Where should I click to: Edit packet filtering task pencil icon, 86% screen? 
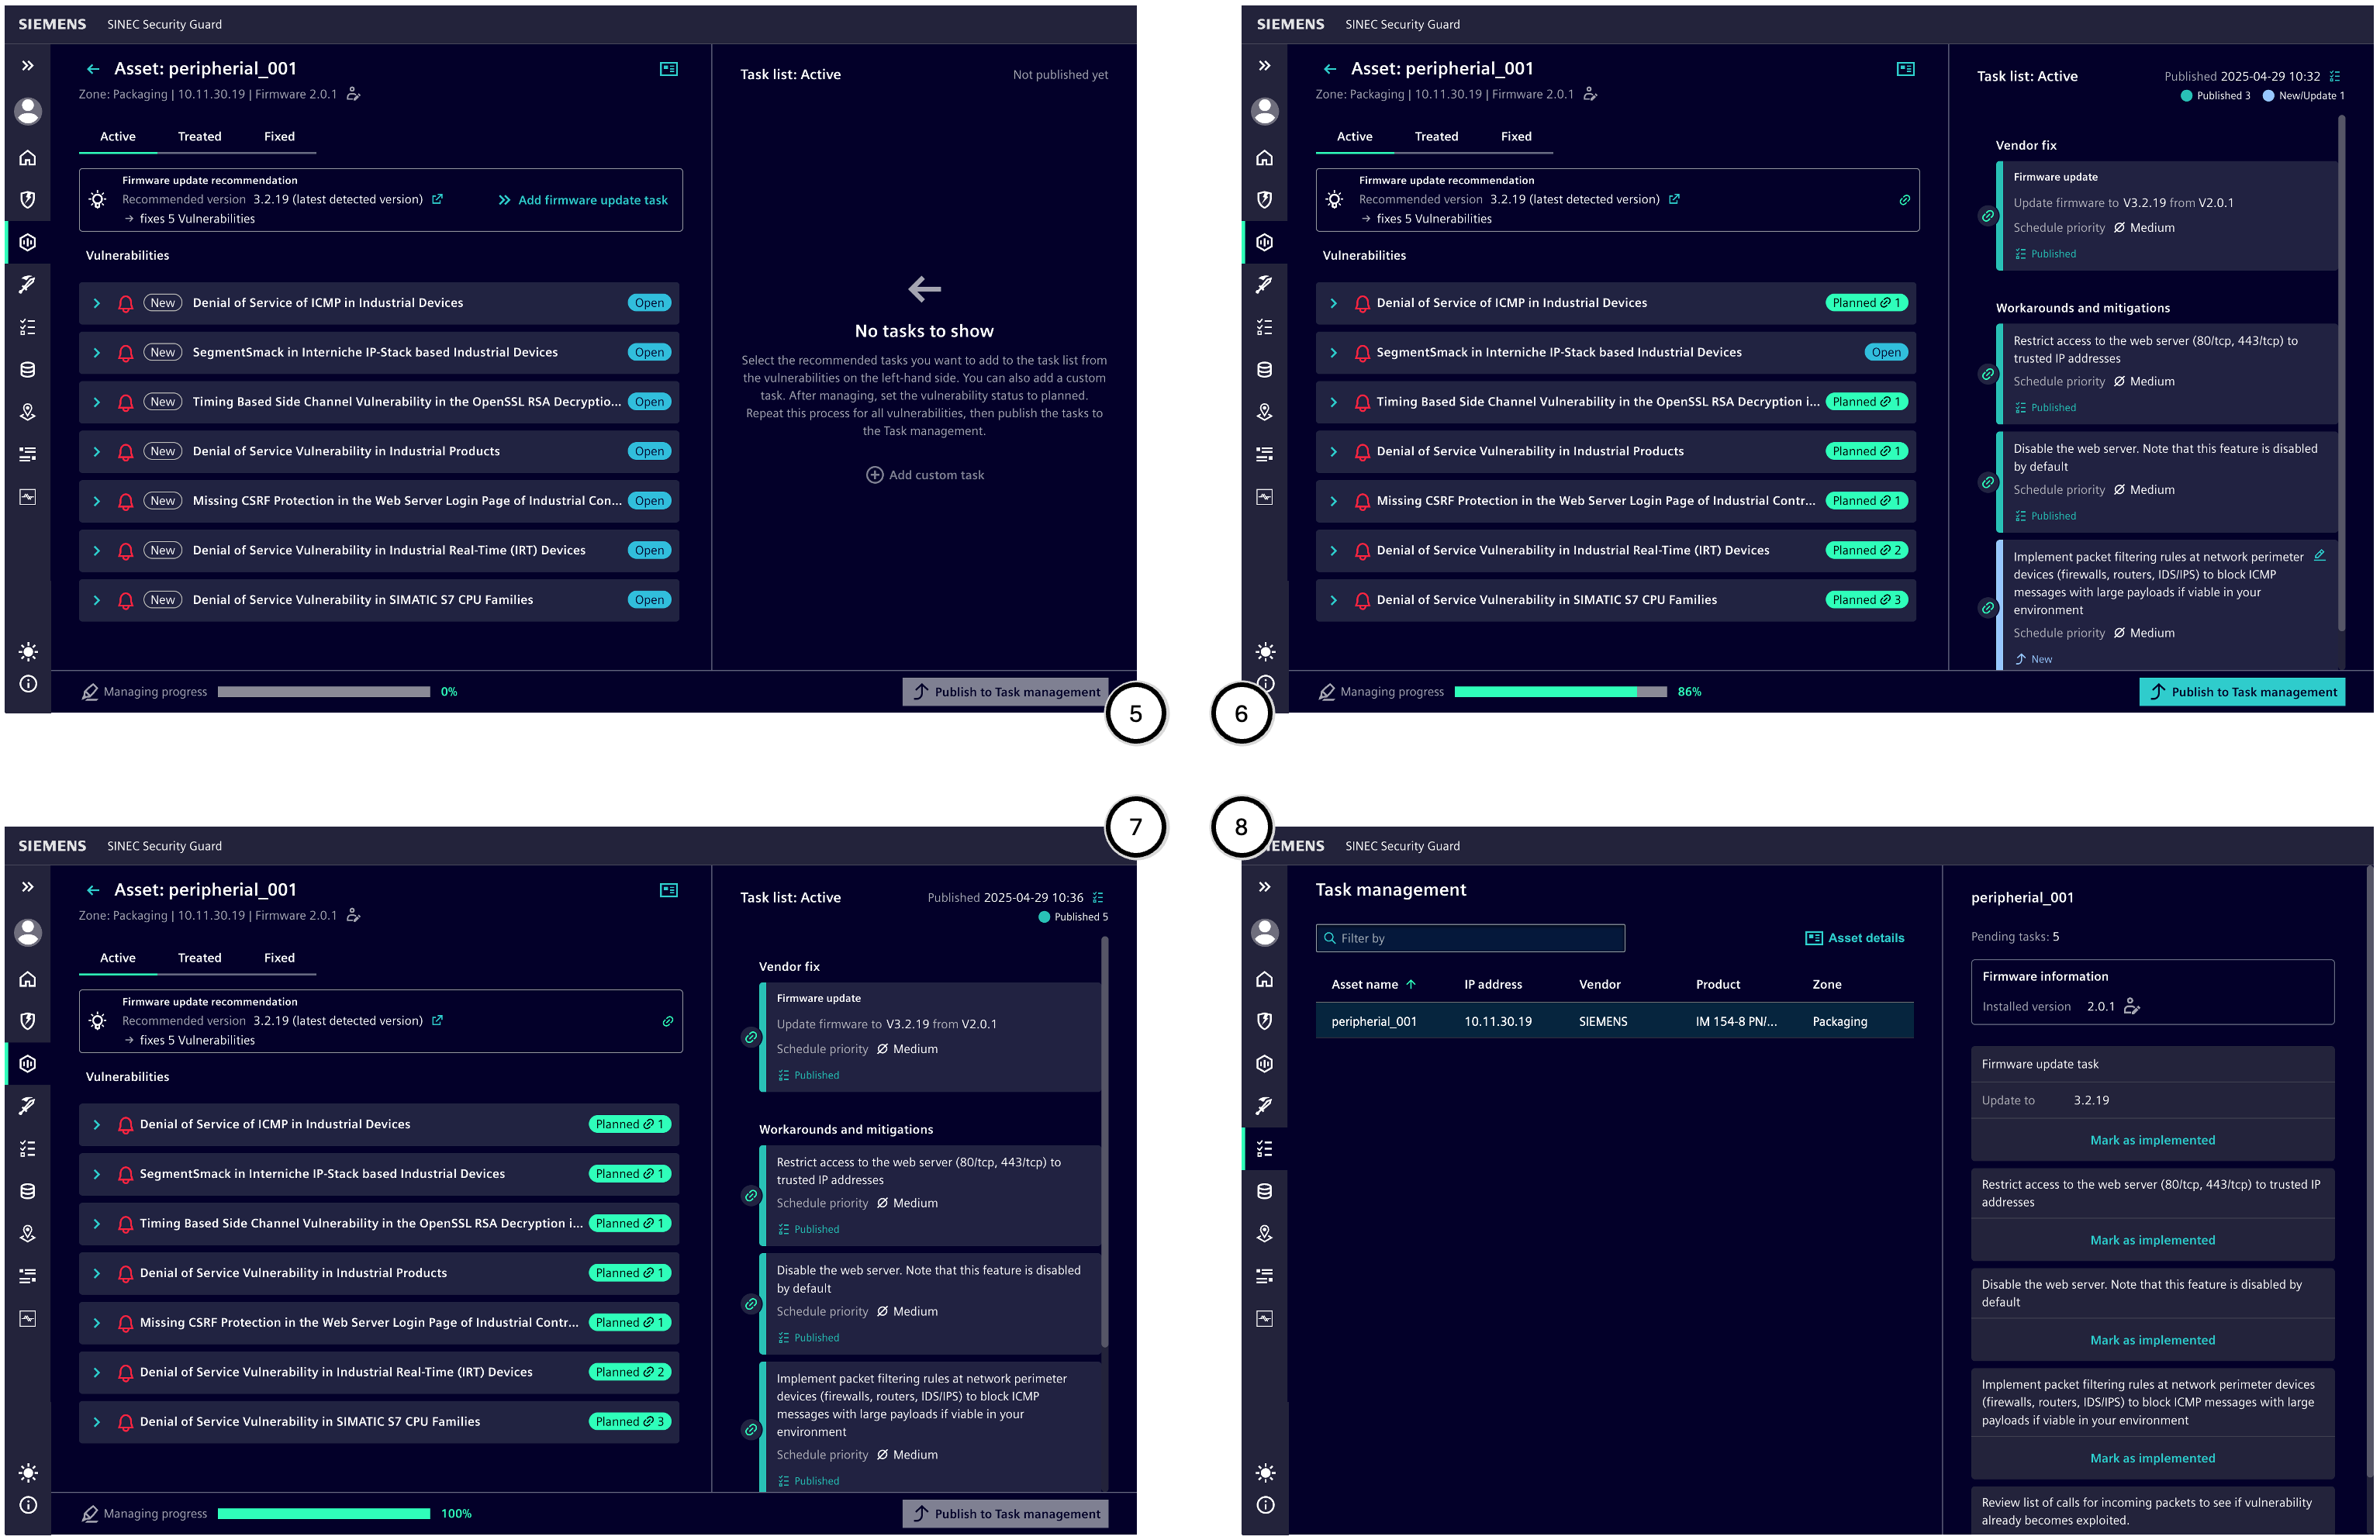pyautogui.click(x=2319, y=556)
